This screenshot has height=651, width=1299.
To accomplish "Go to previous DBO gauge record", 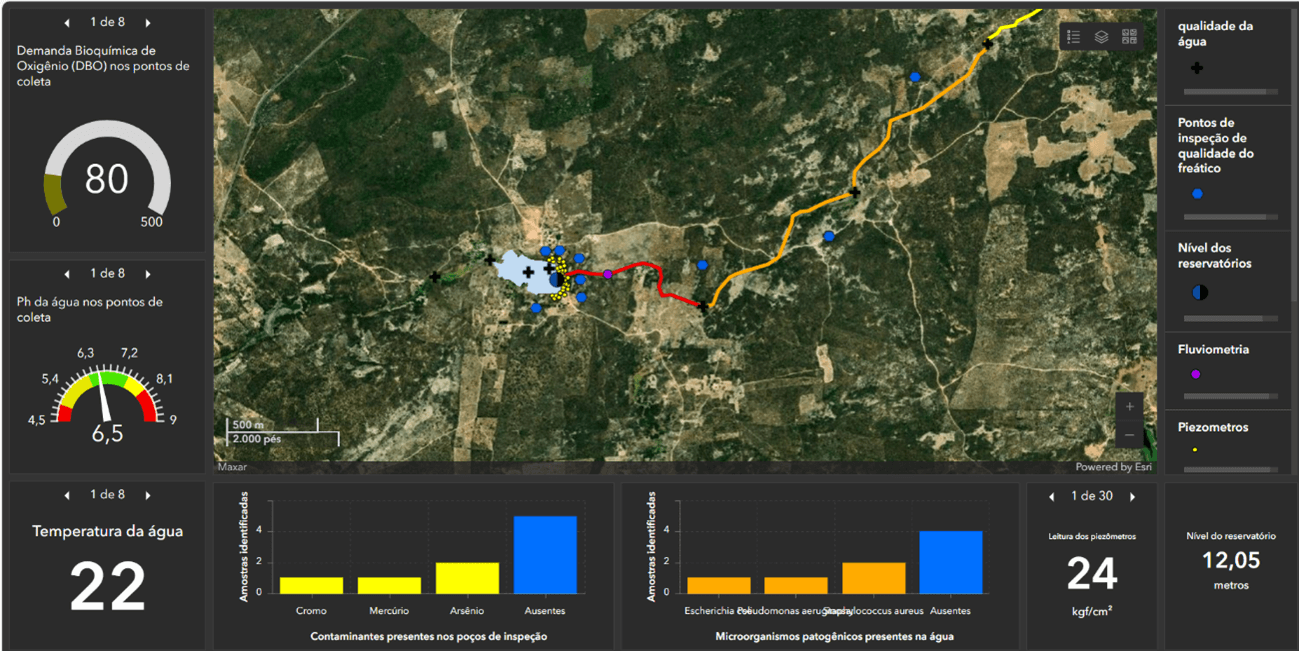I will pos(67,22).
